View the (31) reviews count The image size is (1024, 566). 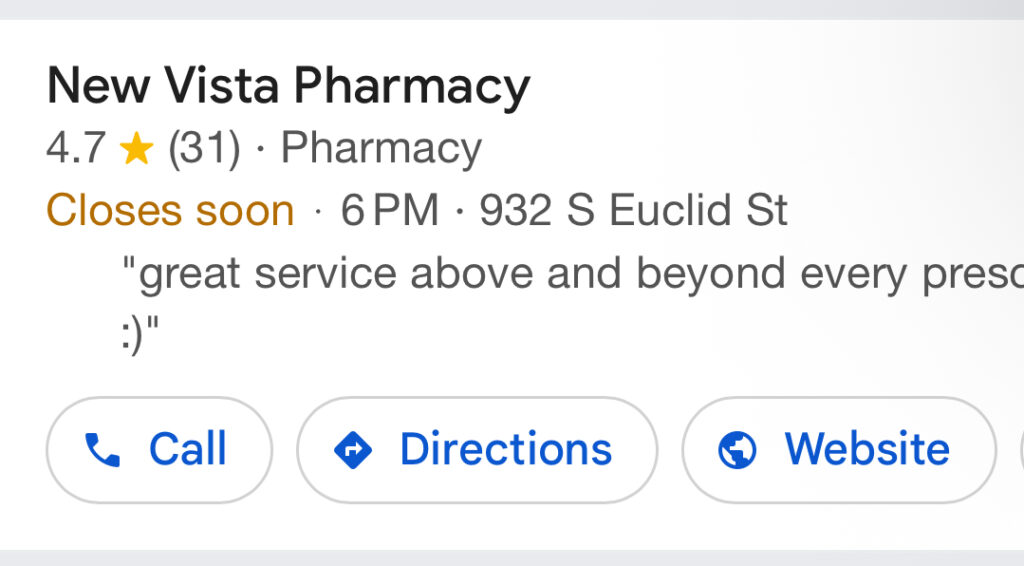tap(204, 149)
